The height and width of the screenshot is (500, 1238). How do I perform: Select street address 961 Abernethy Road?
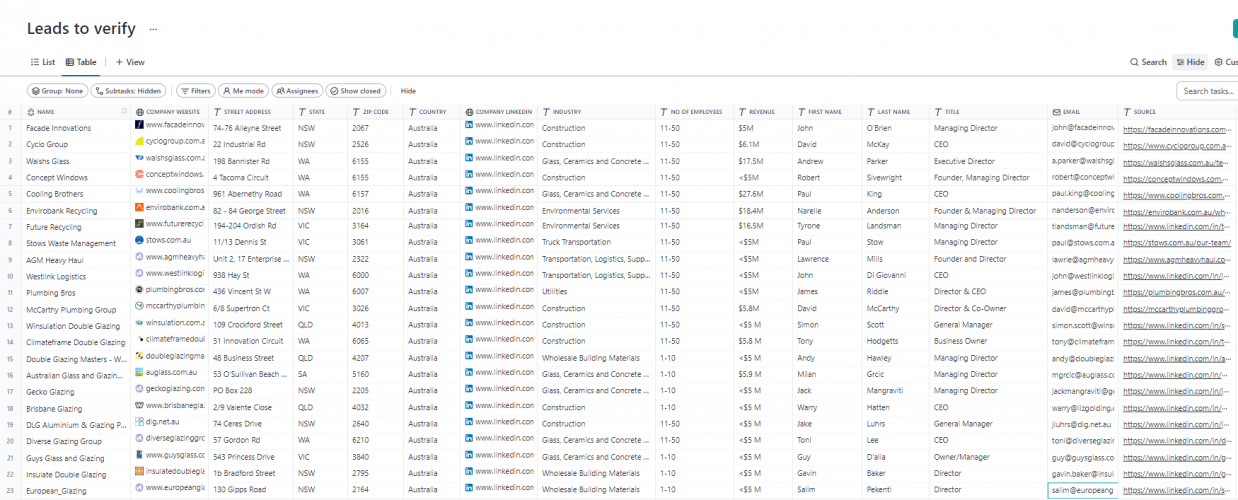[x=249, y=194]
